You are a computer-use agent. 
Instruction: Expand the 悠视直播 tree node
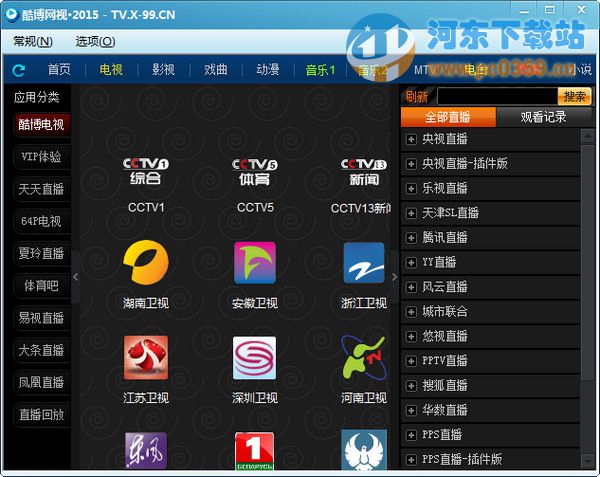point(411,337)
